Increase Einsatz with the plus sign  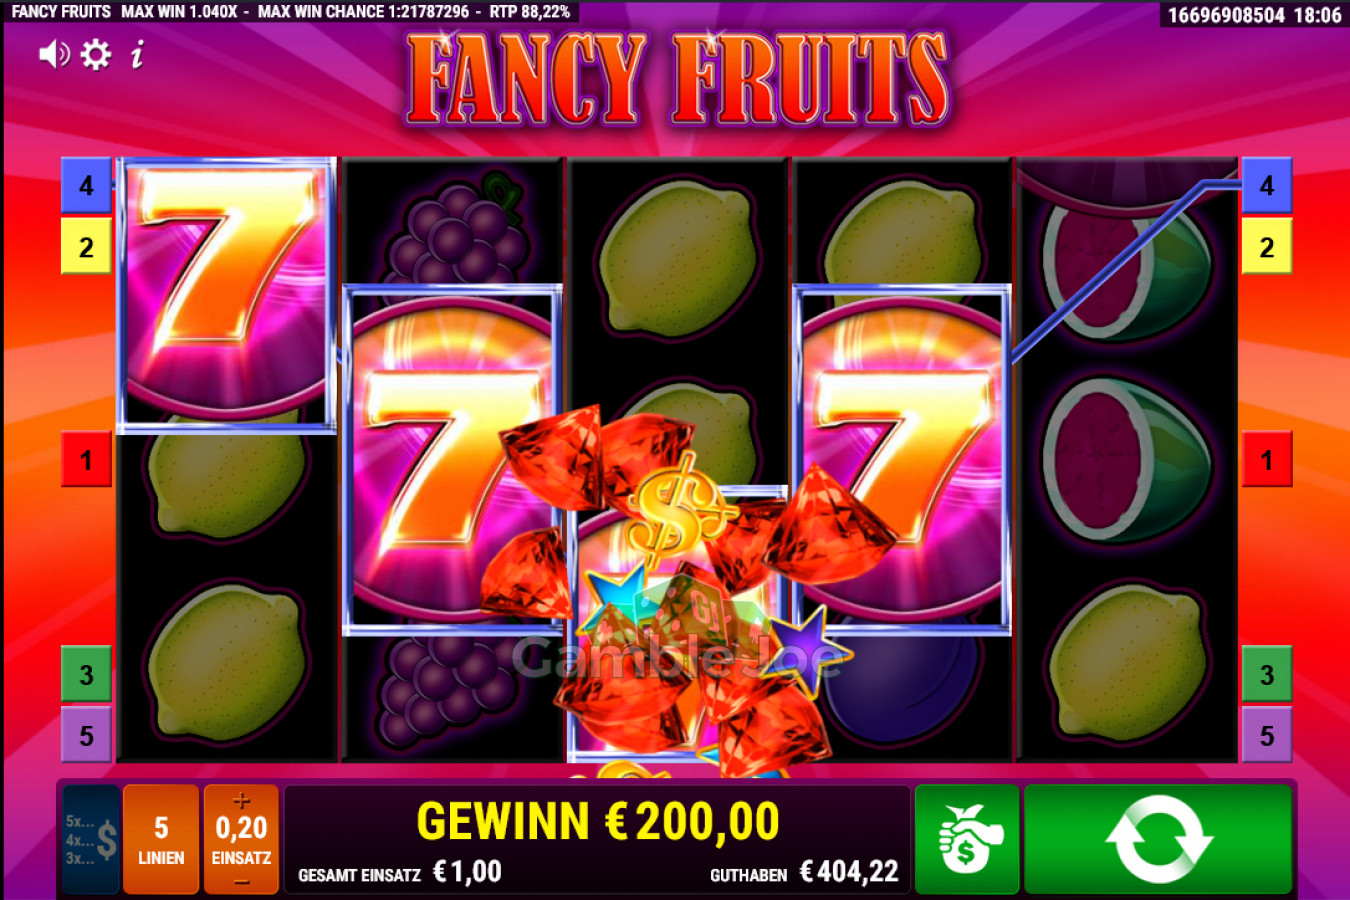241,800
